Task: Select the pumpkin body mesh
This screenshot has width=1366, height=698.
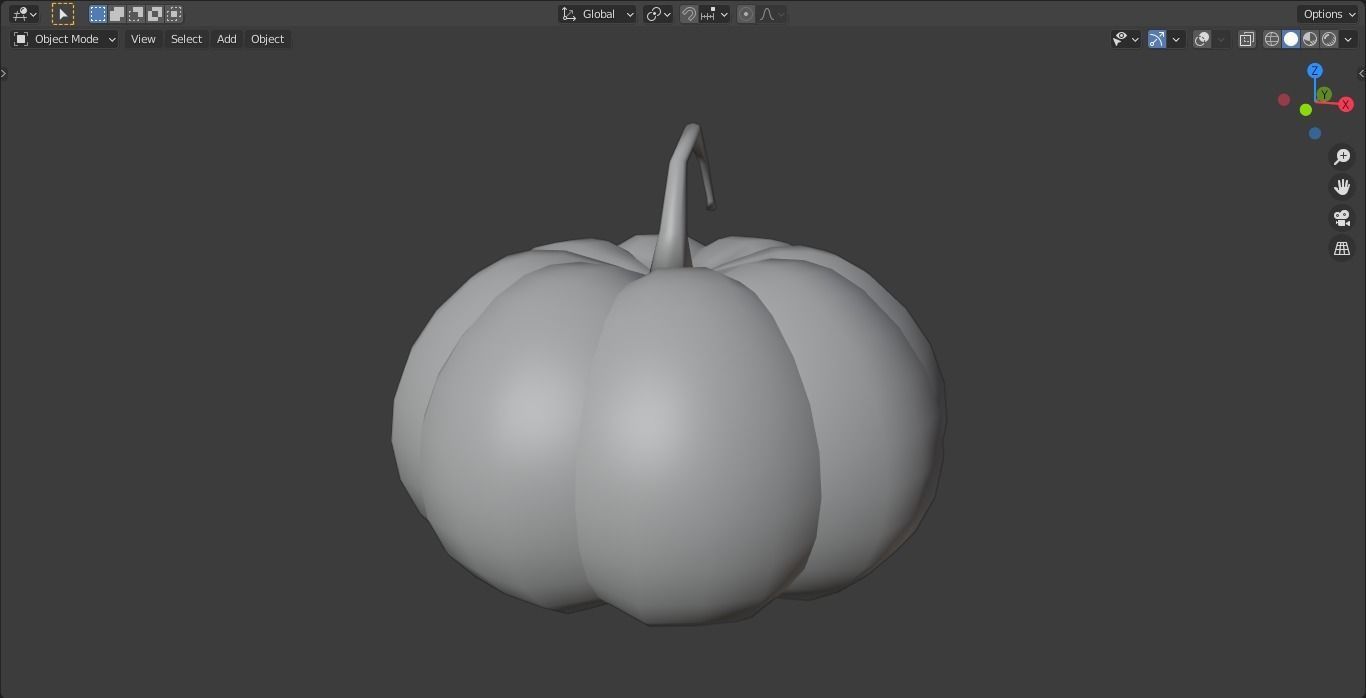Action: [669, 432]
